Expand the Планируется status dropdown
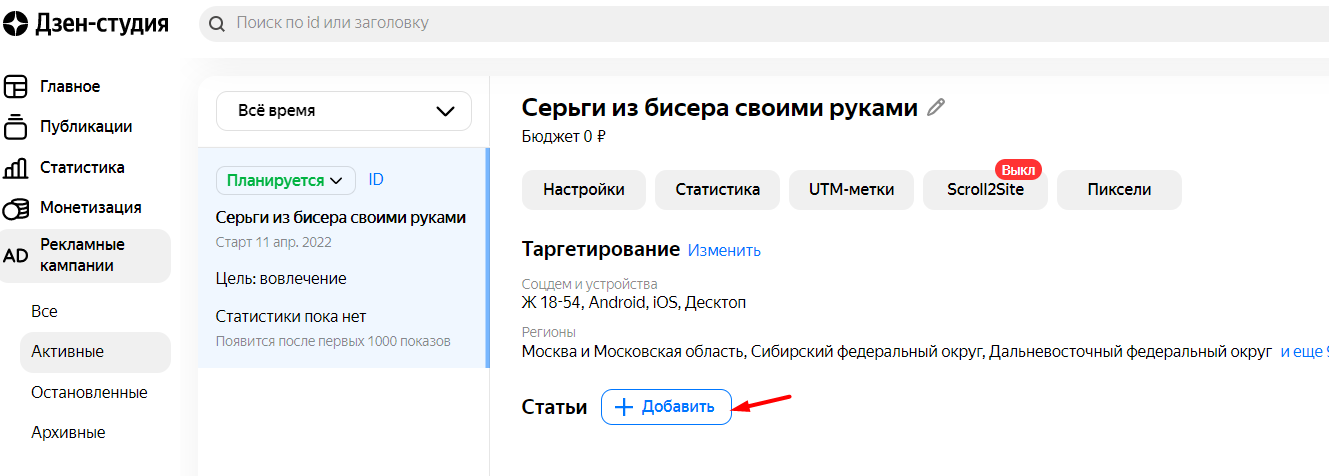The height and width of the screenshot is (476, 1329). [286, 180]
